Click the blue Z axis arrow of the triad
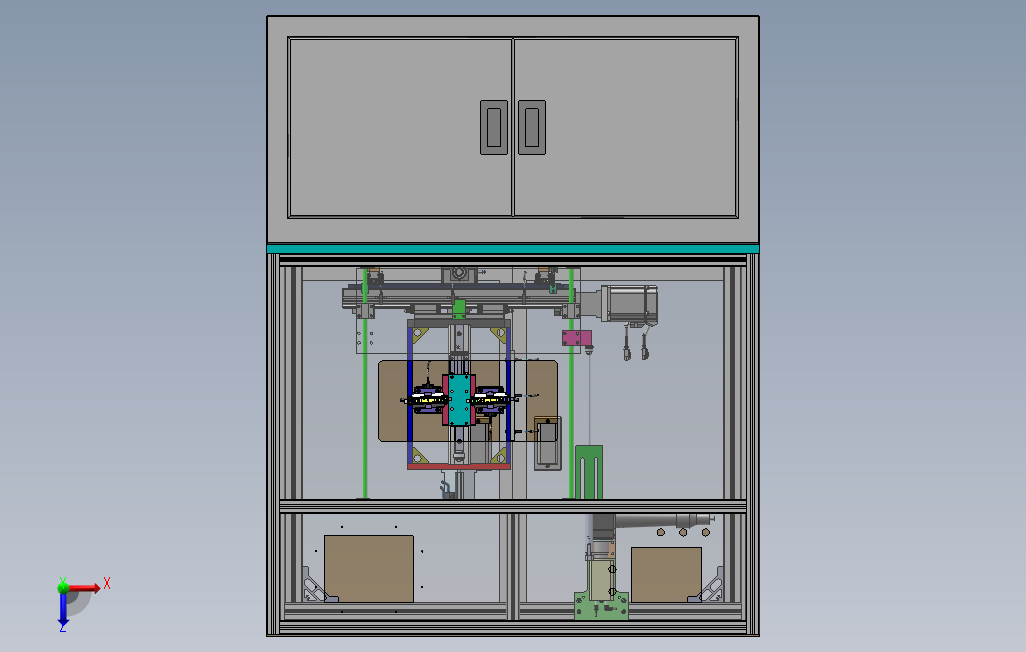This screenshot has width=1026, height=652. (63, 609)
